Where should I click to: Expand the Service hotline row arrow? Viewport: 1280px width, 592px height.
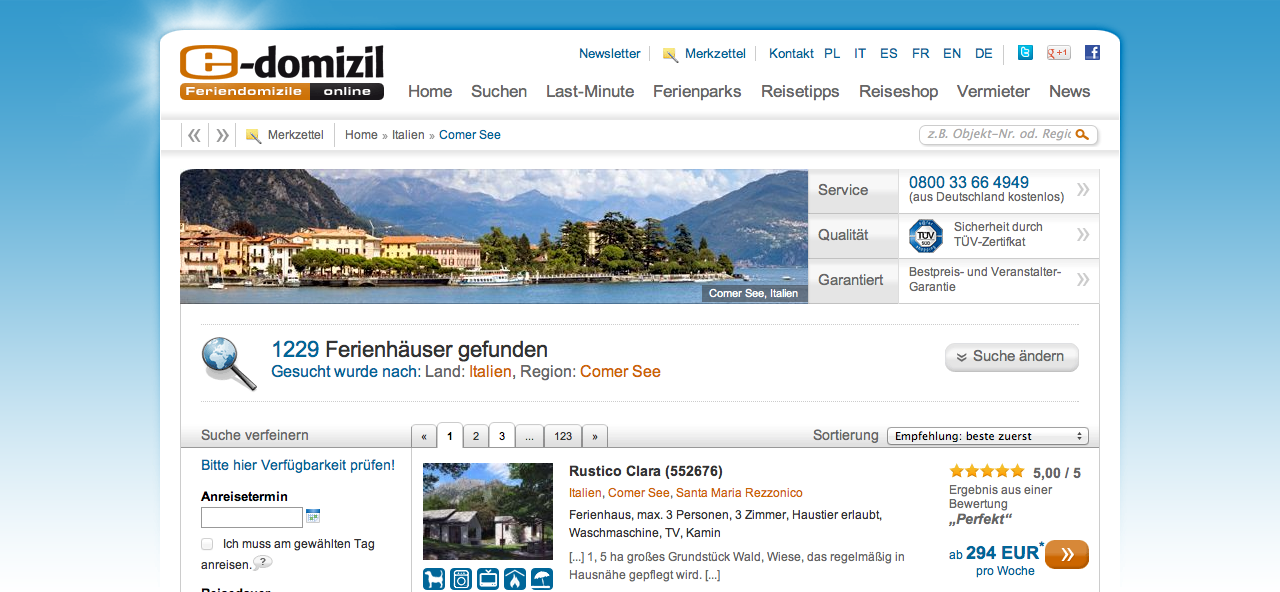point(1082,190)
